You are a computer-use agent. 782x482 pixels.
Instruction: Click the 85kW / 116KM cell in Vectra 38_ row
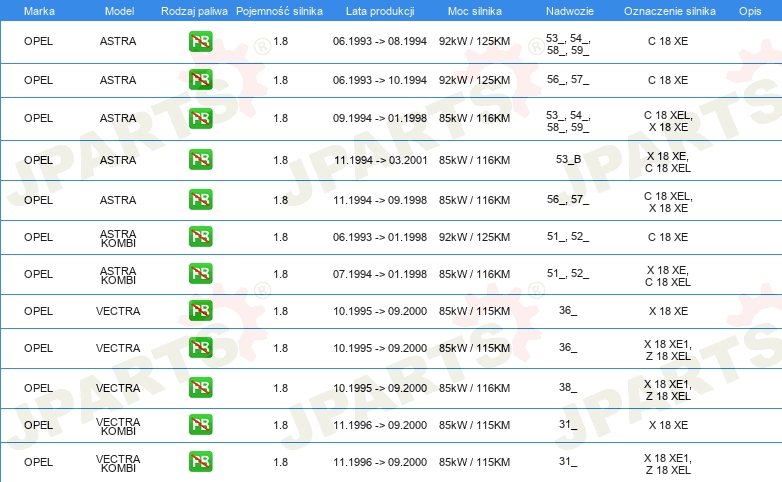click(474, 388)
